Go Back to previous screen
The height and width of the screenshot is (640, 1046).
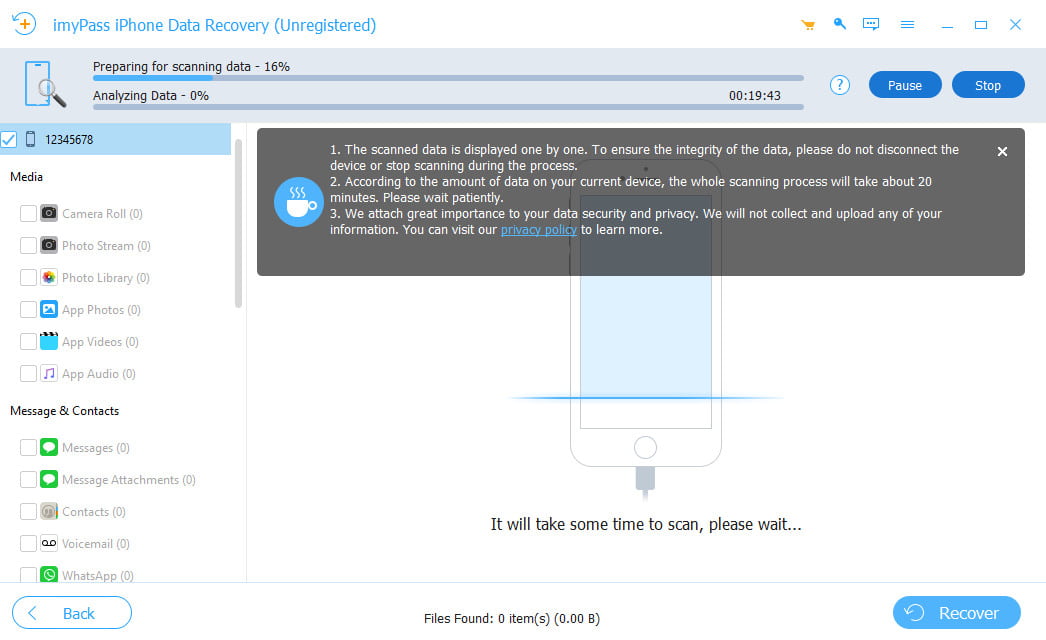click(x=71, y=613)
